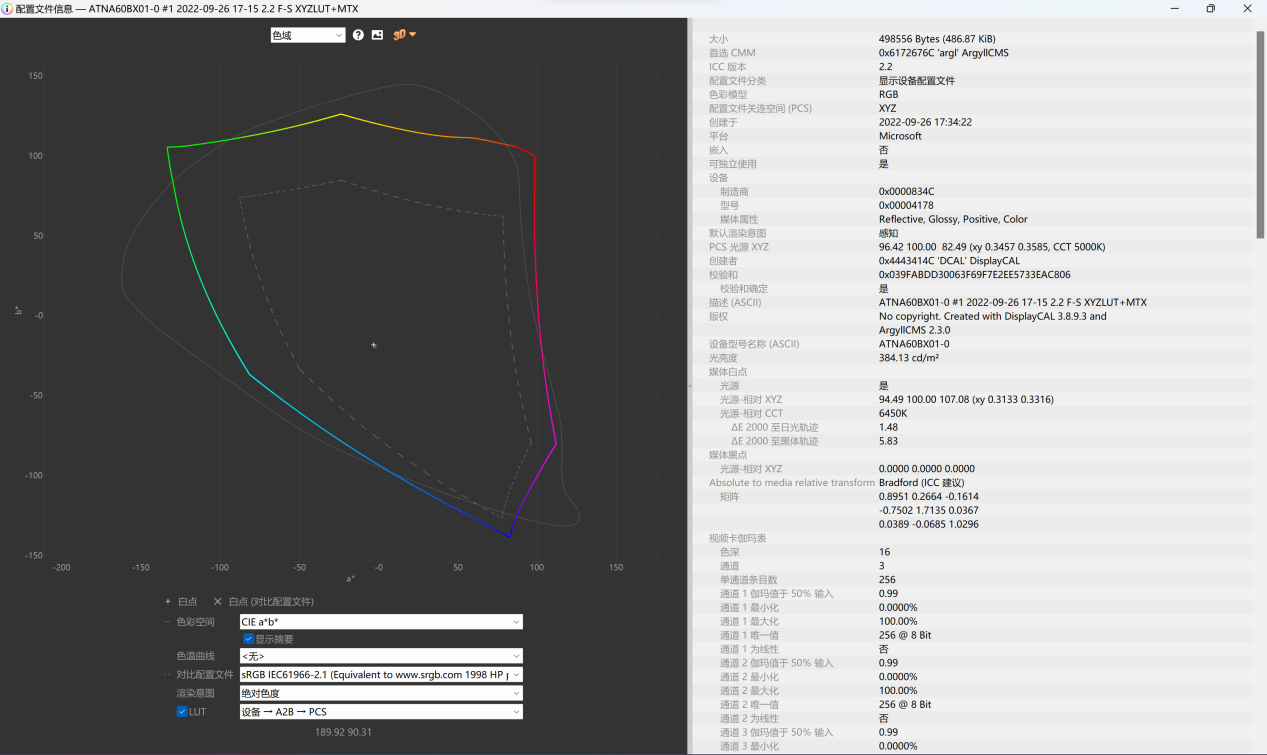
Task: Select the 单通道条目数 256 row
Action: point(972,580)
